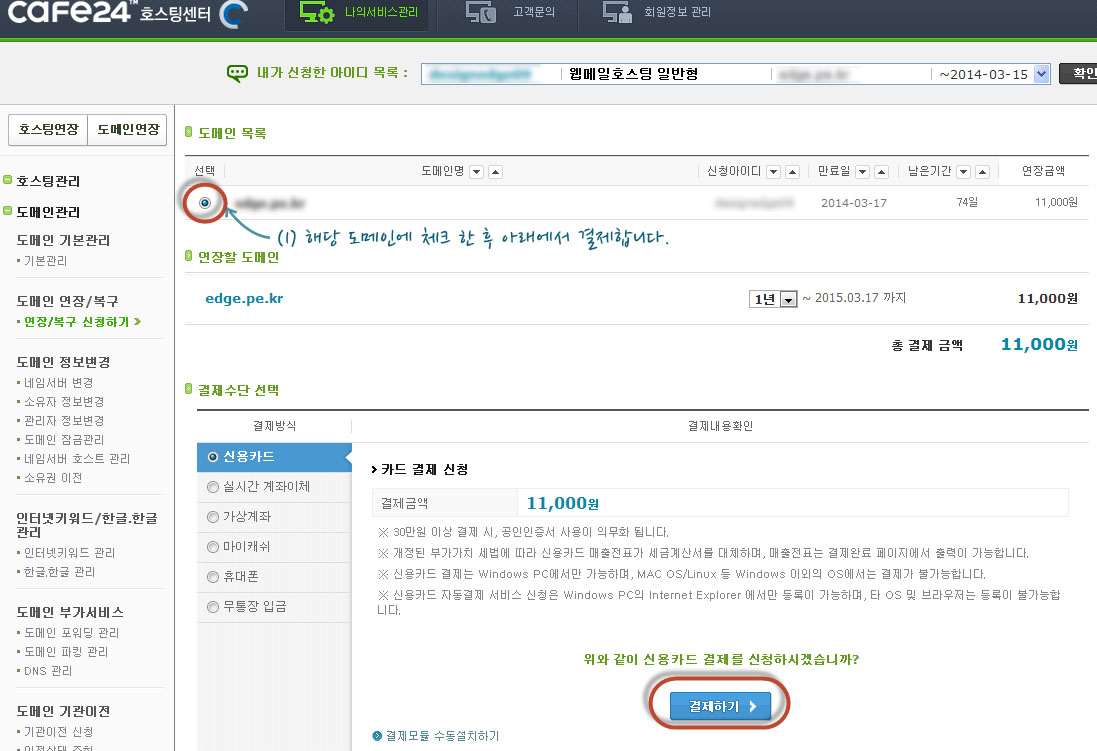The image size is (1097, 751).
Task: Sort 만료일 column descending arrow
Action: [x=862, y=172]
